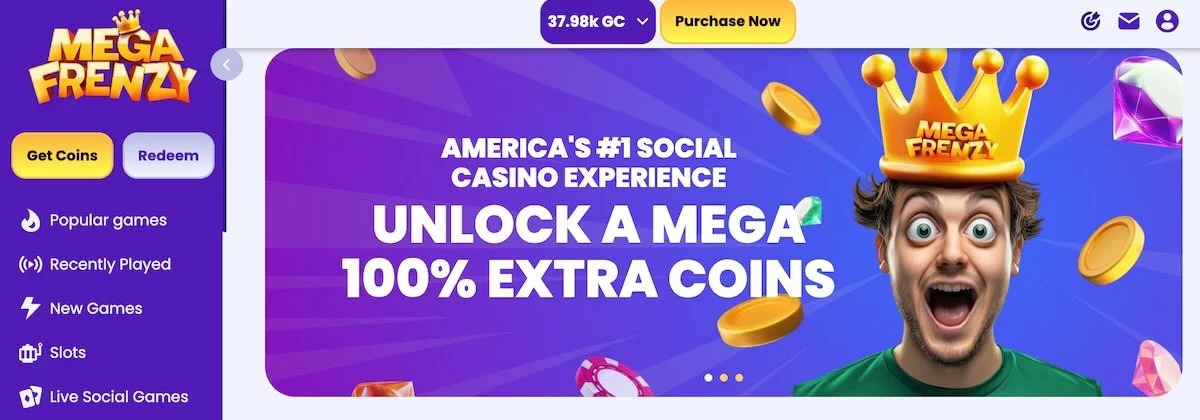Viewport: 1200px width, 420px height.
Task: Click the flame icon beside Popular games
Action: click(30, 220)
